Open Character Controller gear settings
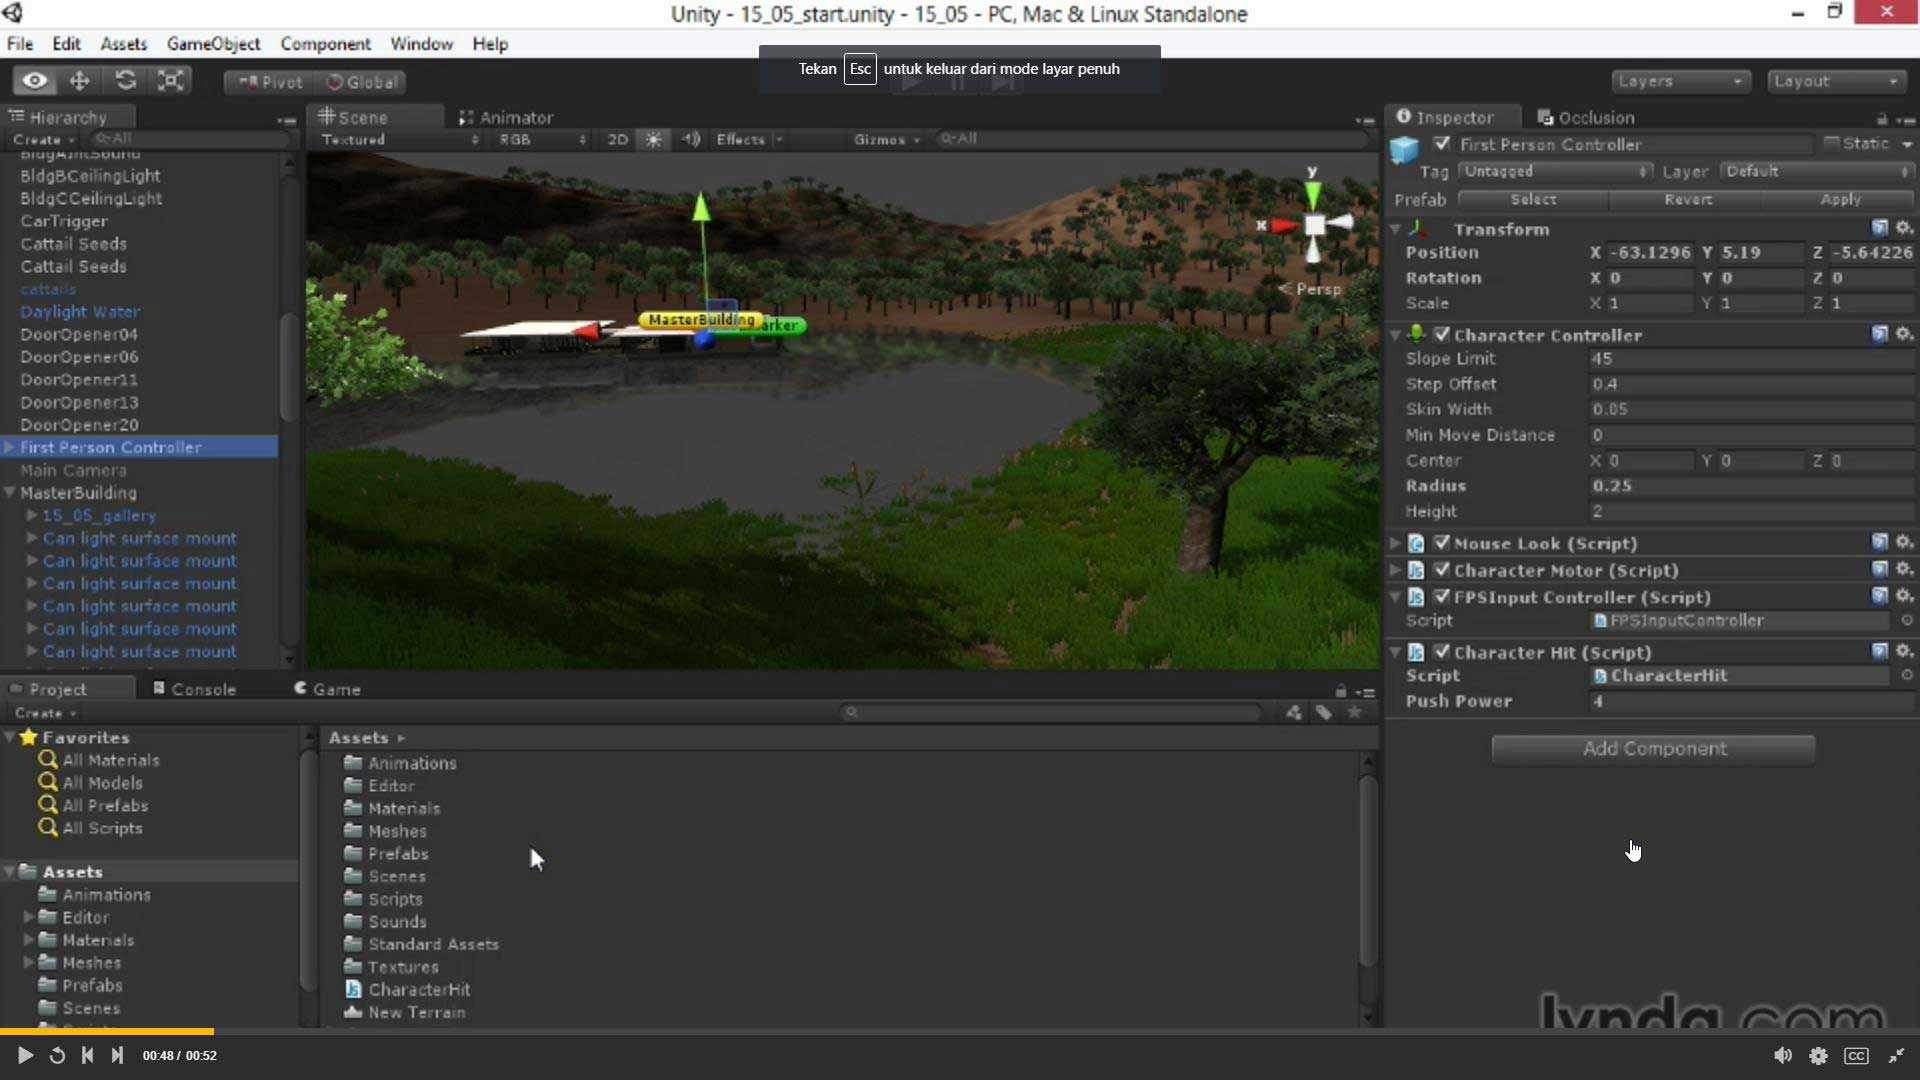Screen dimensions: 1920x1080 (1904, 334)
